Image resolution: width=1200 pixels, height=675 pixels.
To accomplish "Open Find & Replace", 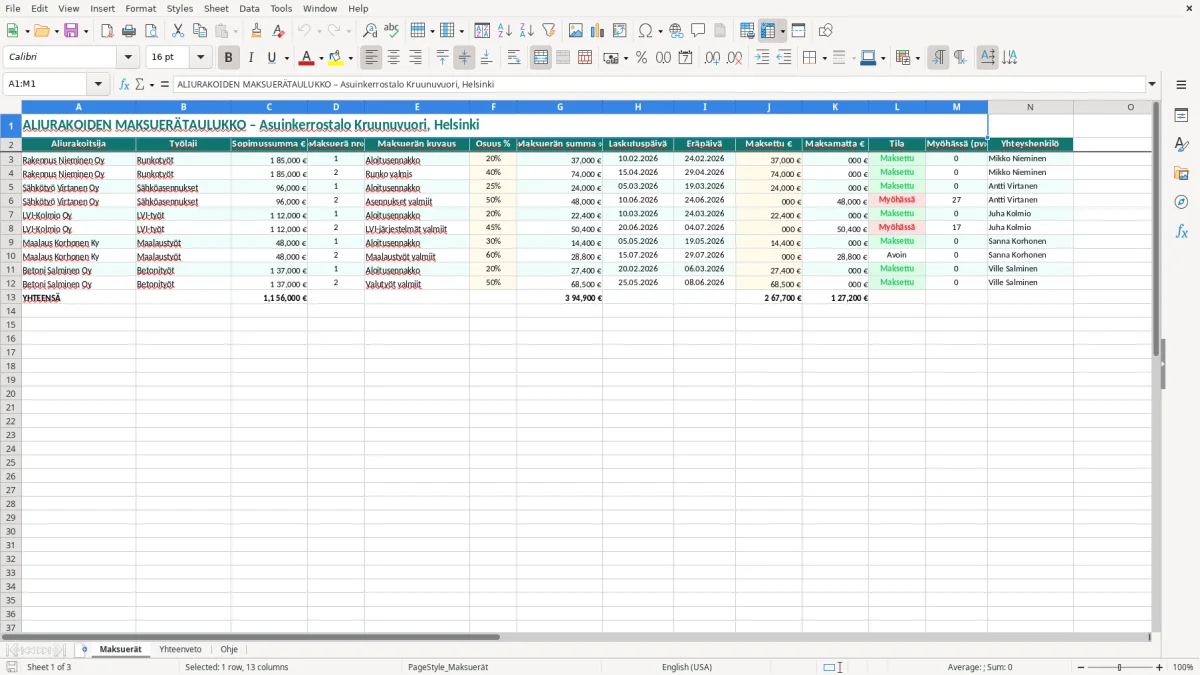I will click(x=370, y=31).
